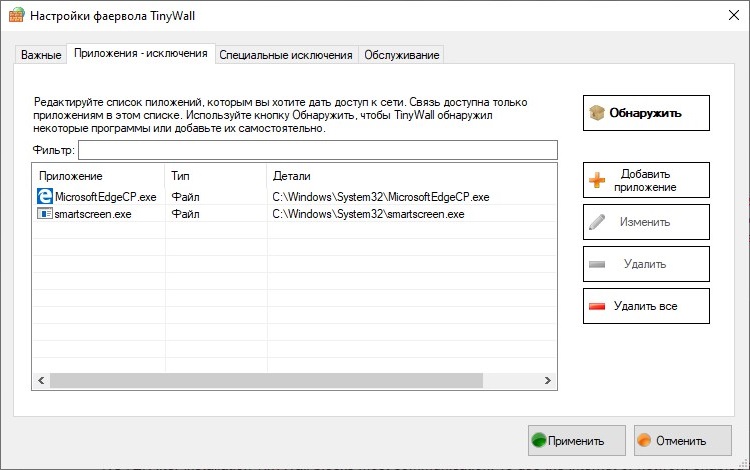Open the Специальные исключения tab
The height and width of the screenshot is (470, 750).
286,55
